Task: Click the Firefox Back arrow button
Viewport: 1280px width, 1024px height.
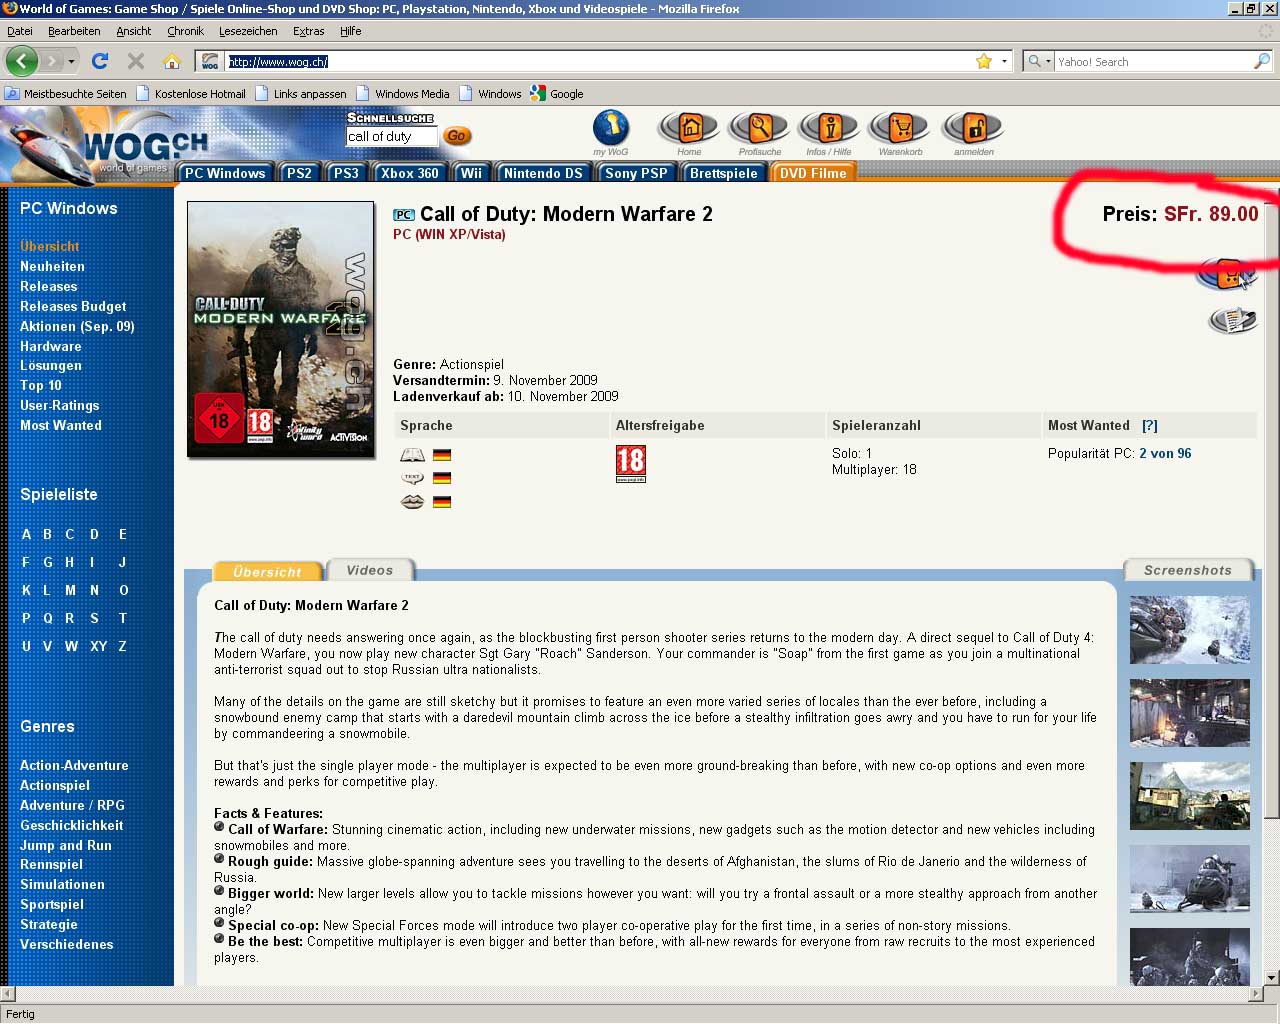Action: 21,61
